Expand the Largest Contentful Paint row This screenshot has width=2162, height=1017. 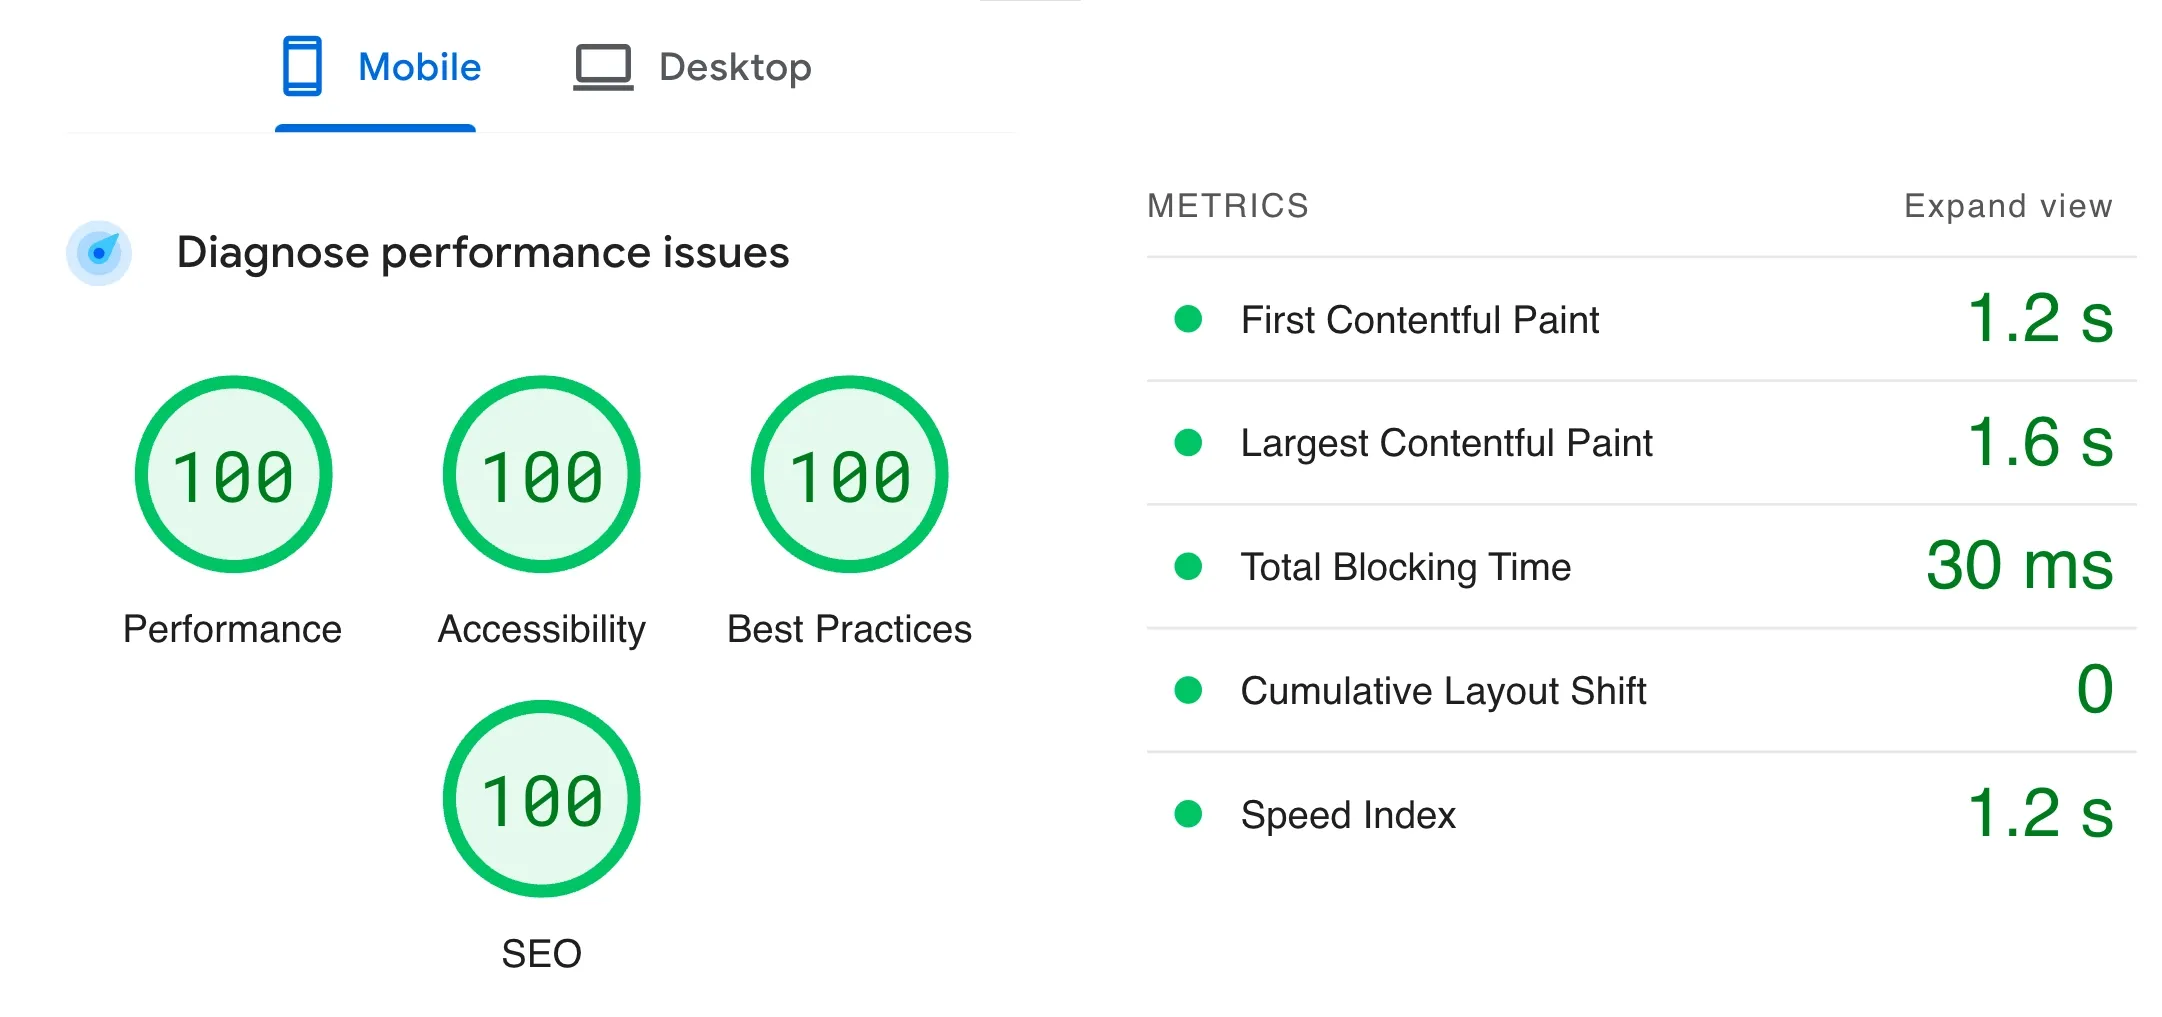click(1446, 443)
